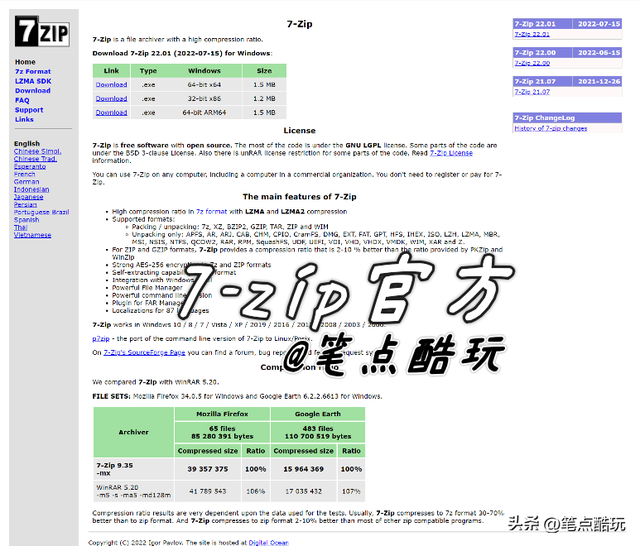Viewport: 640px width, 546px height.
Task: Click the 39 357 375 table cell
Action: point(208,469)
